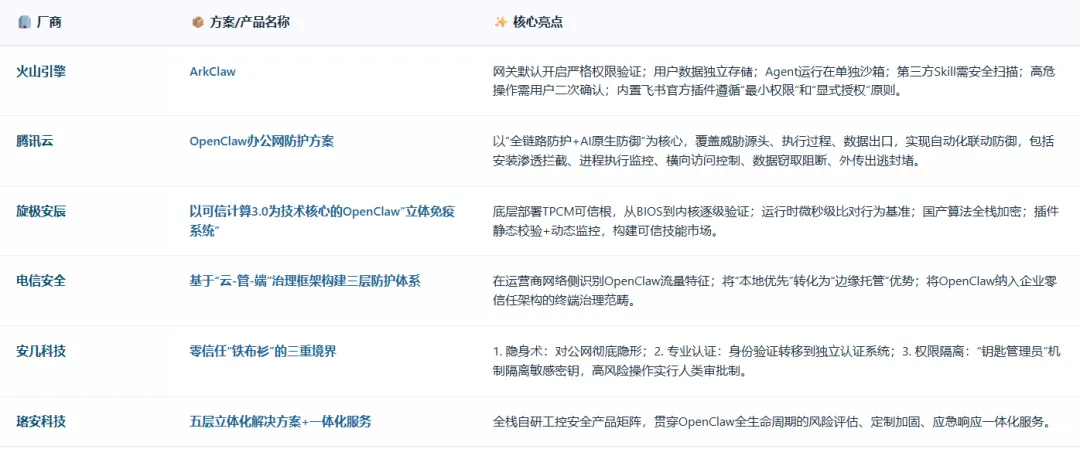Open 基于"云-管-端"治理框架 product name

(x=304, y=281)
